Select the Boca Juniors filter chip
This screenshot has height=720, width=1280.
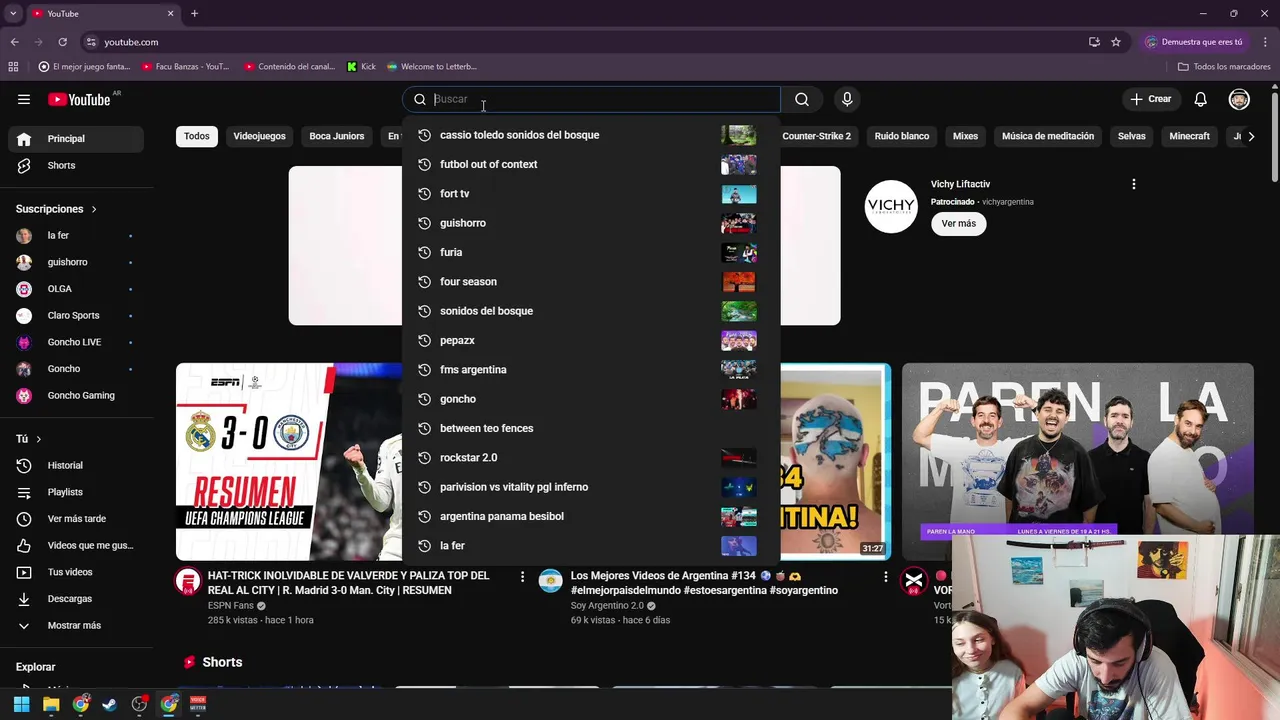(x=337, y=136)
